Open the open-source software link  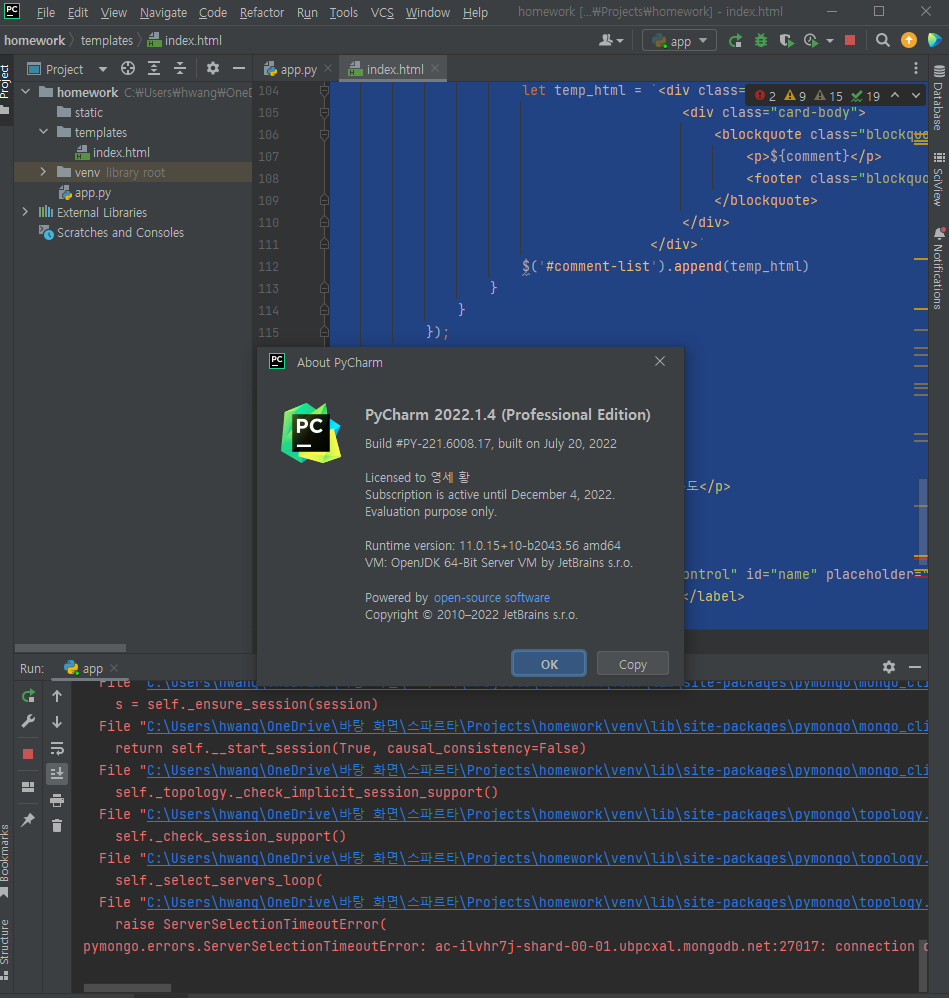[491, 598]
